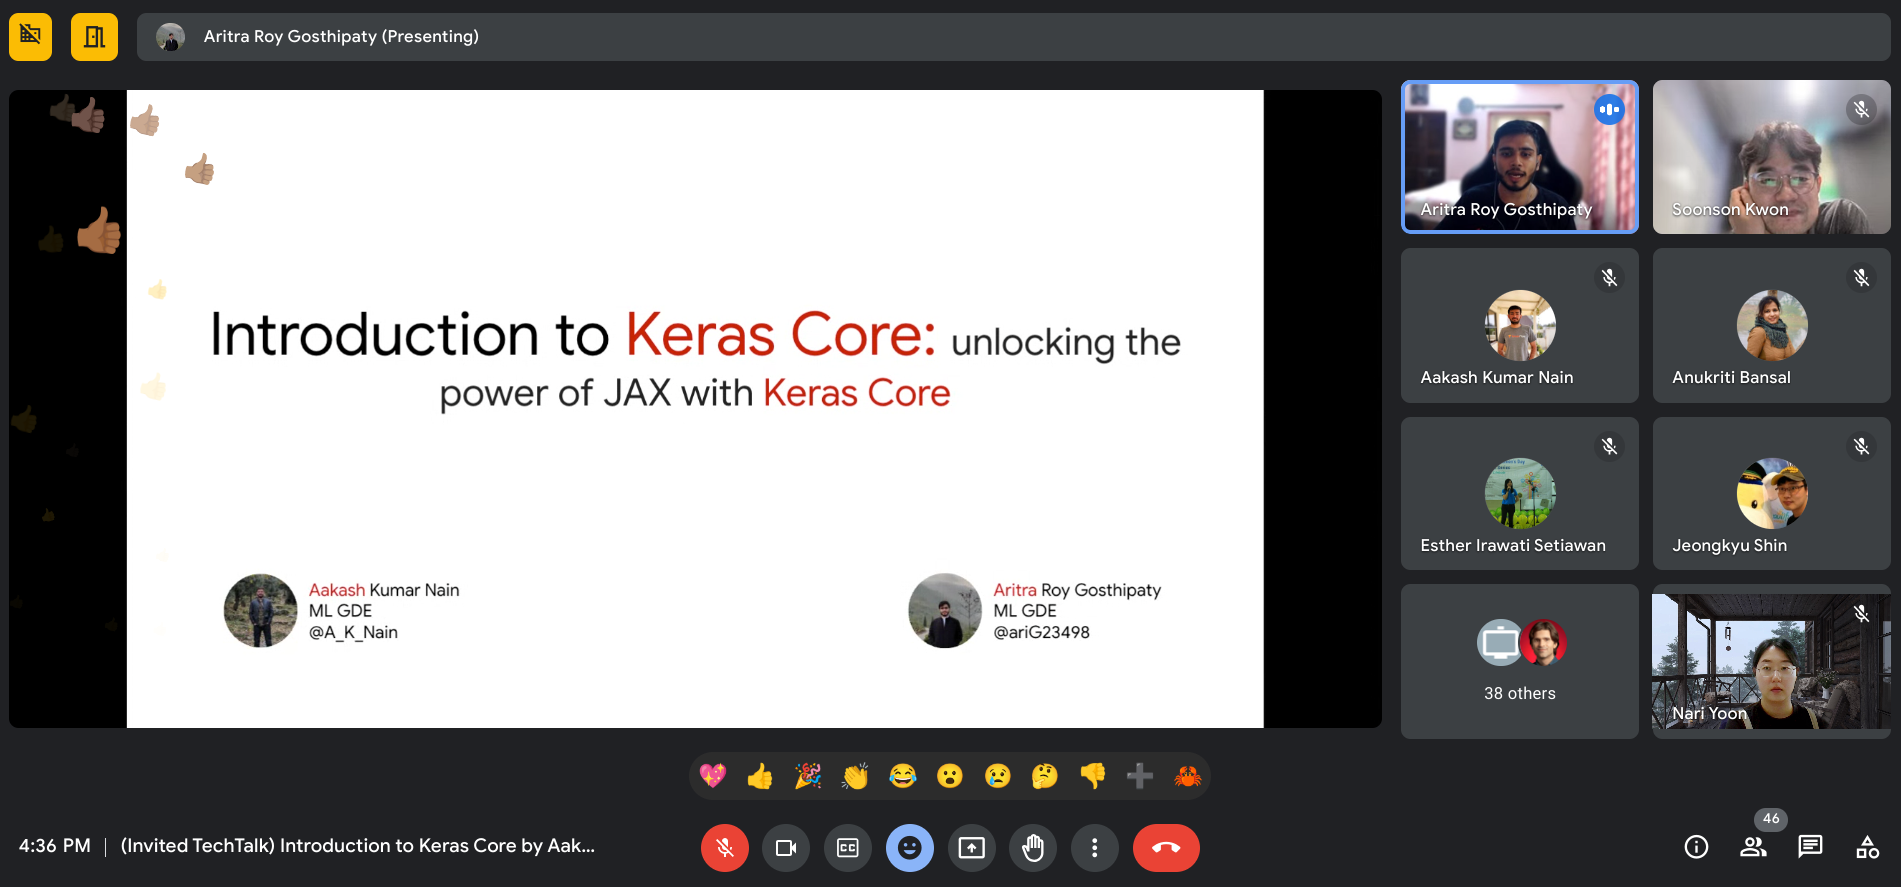Select Nari Yoon's video tile
The image size is (1901, 887).
[1771, 662]
